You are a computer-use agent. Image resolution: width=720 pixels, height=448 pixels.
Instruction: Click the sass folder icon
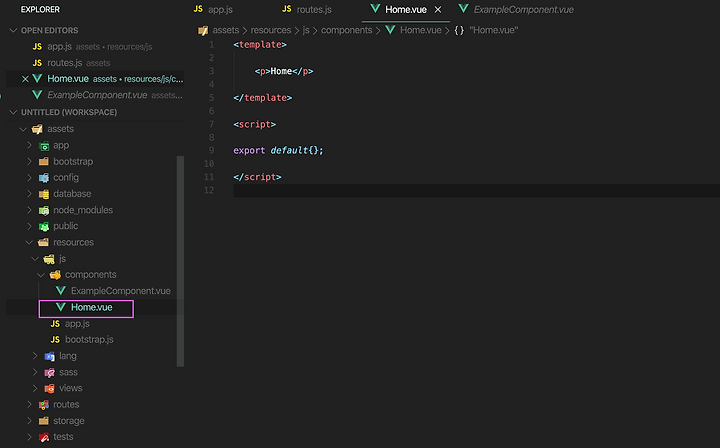pos(50,372)
